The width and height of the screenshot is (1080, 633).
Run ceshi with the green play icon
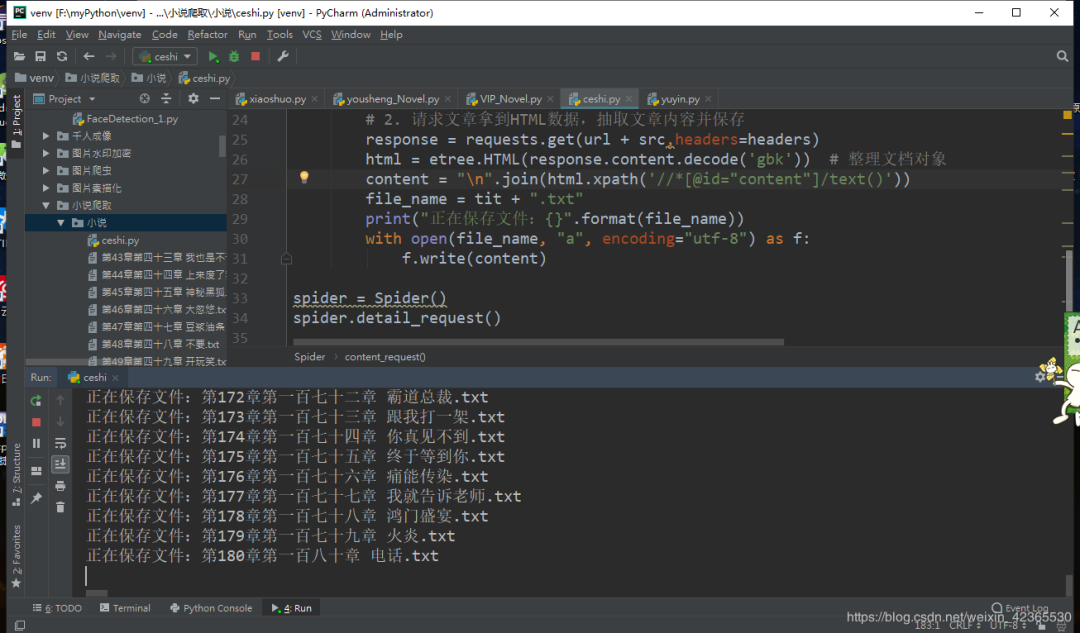tap(213, 56)
